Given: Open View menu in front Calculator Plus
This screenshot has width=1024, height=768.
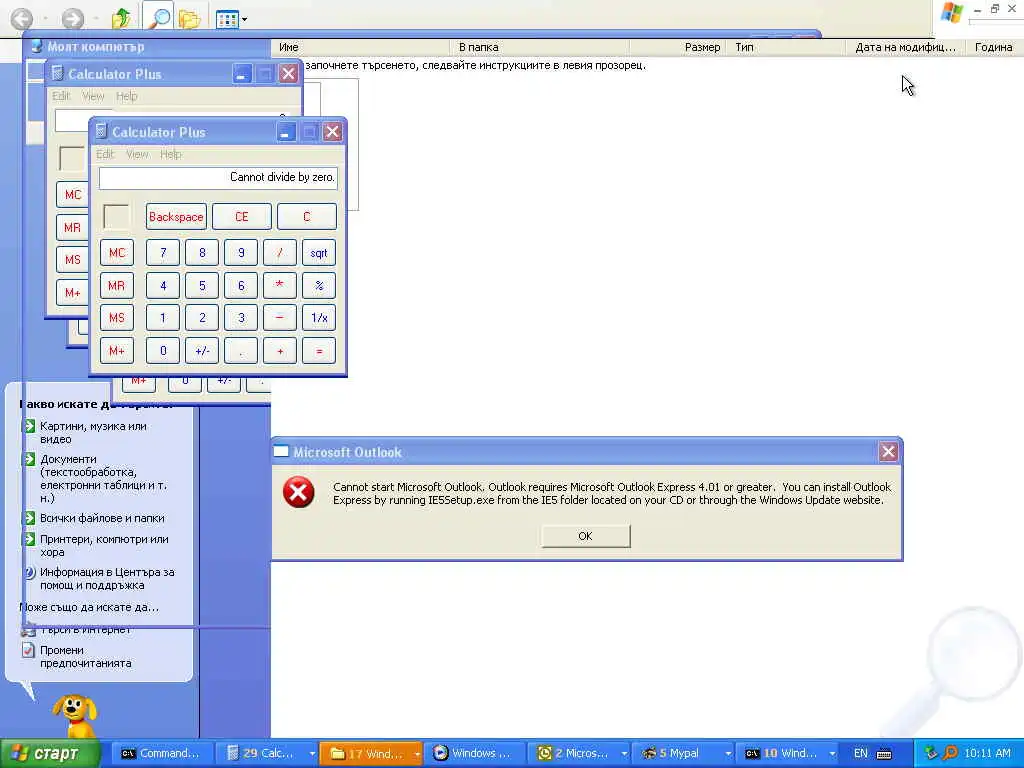Looking at the screenshot, I should 136,154.
